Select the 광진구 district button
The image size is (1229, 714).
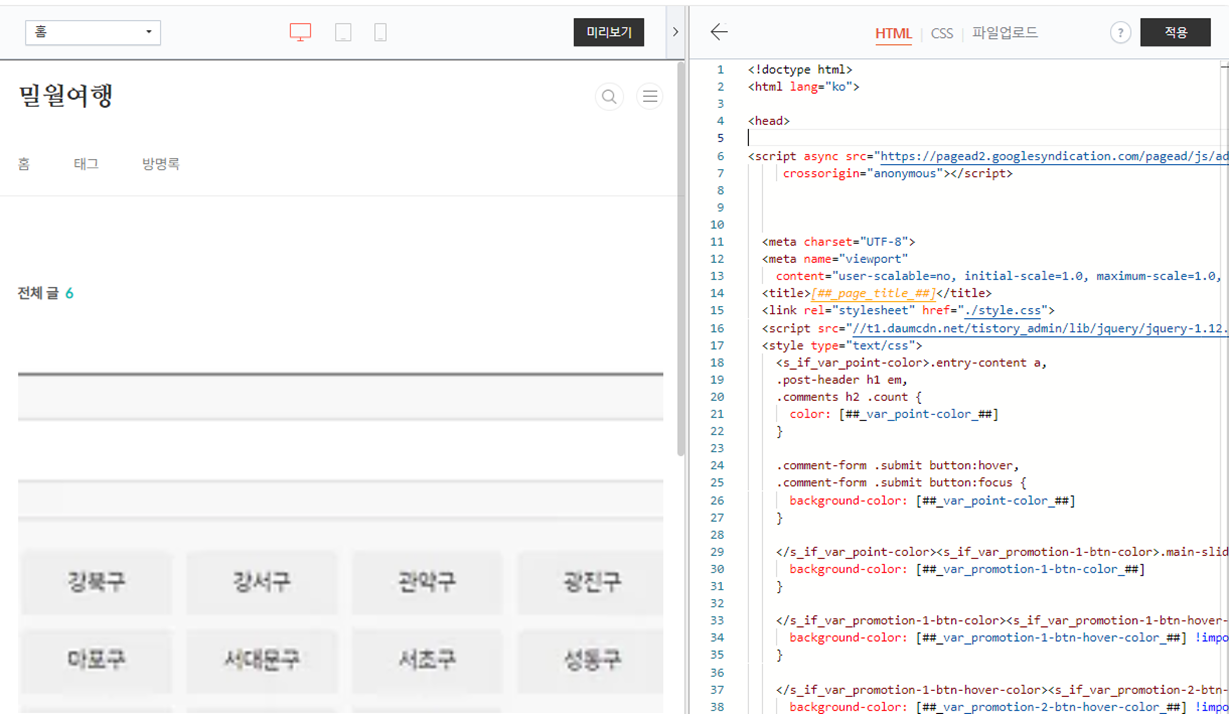click(591, 582)
